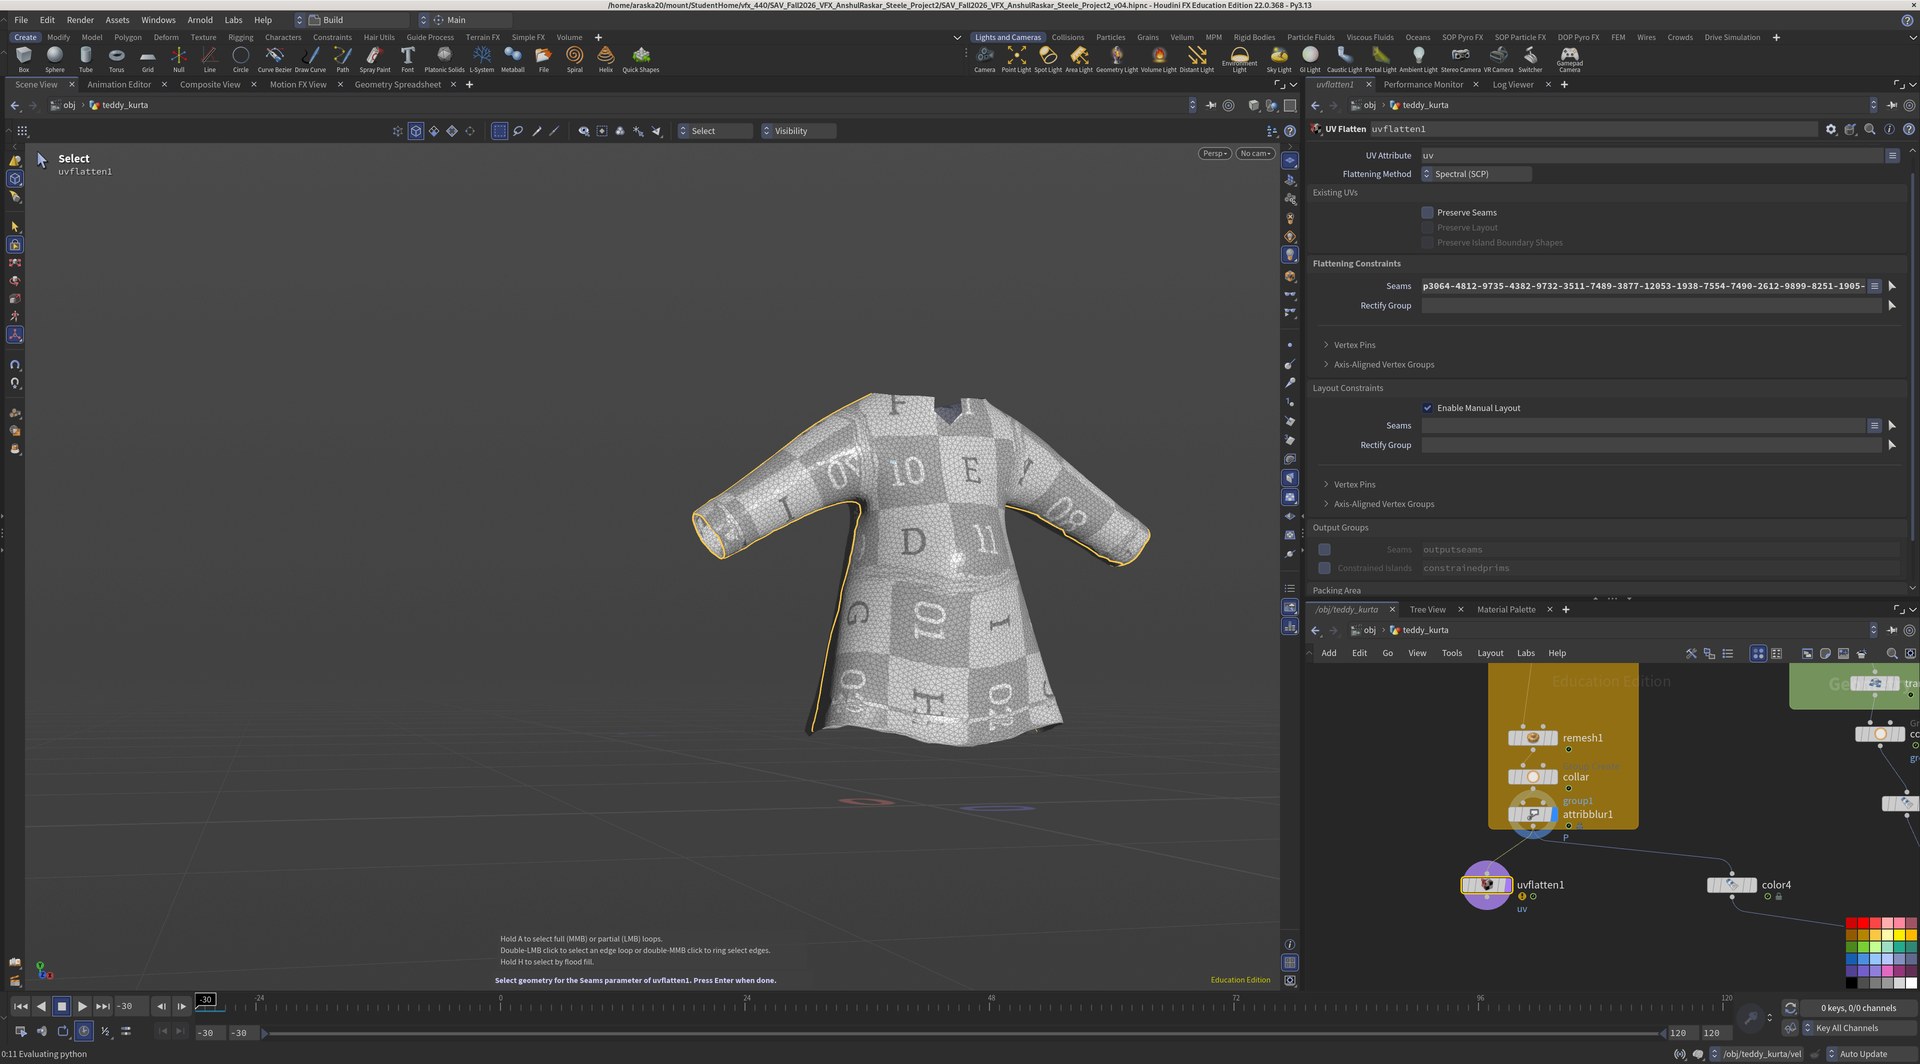Expand Axis-Aligned Vertex Groups under Flattening Constraints
1920x1064 pixels.
(x=1383, y=365)
